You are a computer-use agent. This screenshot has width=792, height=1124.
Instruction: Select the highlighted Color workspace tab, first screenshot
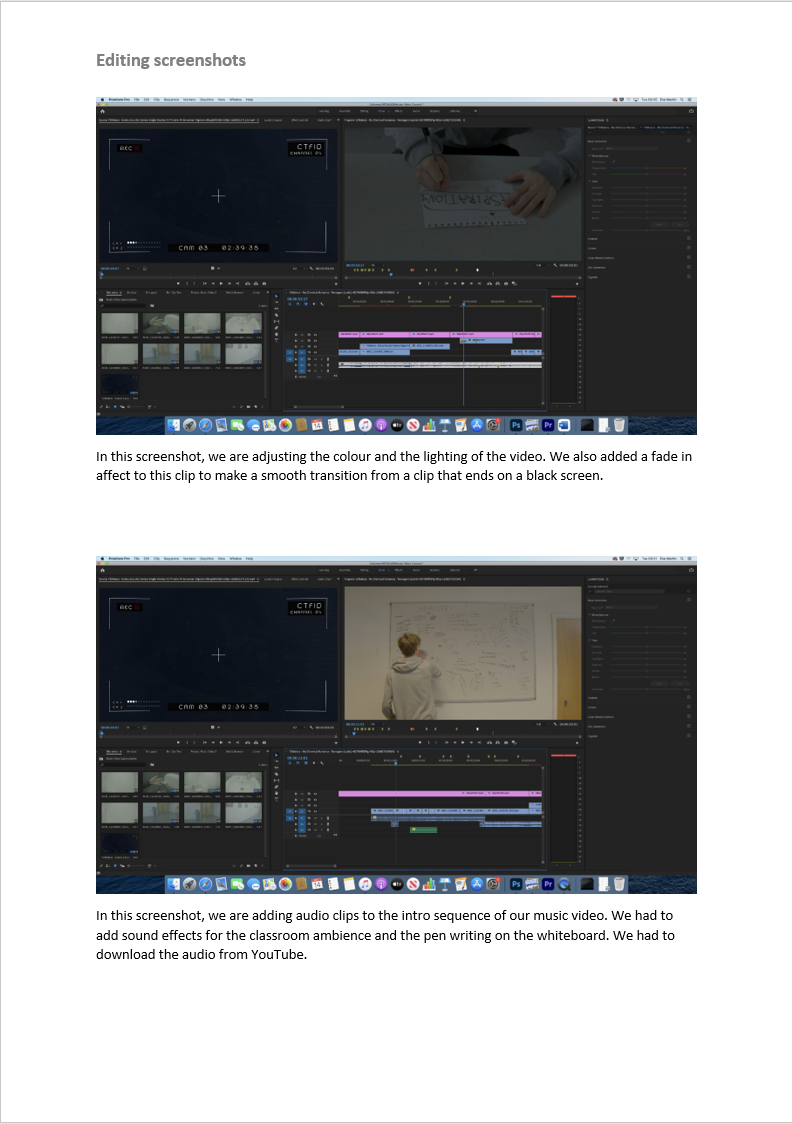381,111
